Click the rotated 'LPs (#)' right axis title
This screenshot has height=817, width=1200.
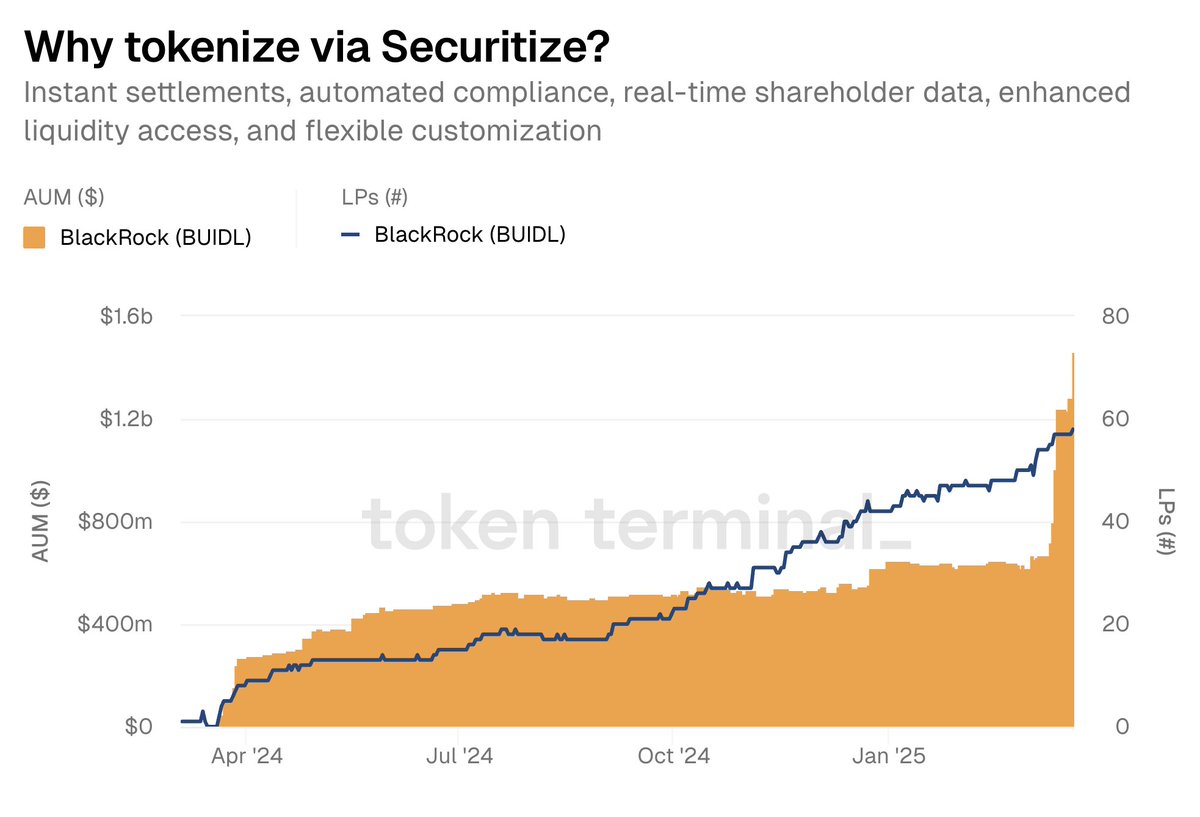[1166, 521]
